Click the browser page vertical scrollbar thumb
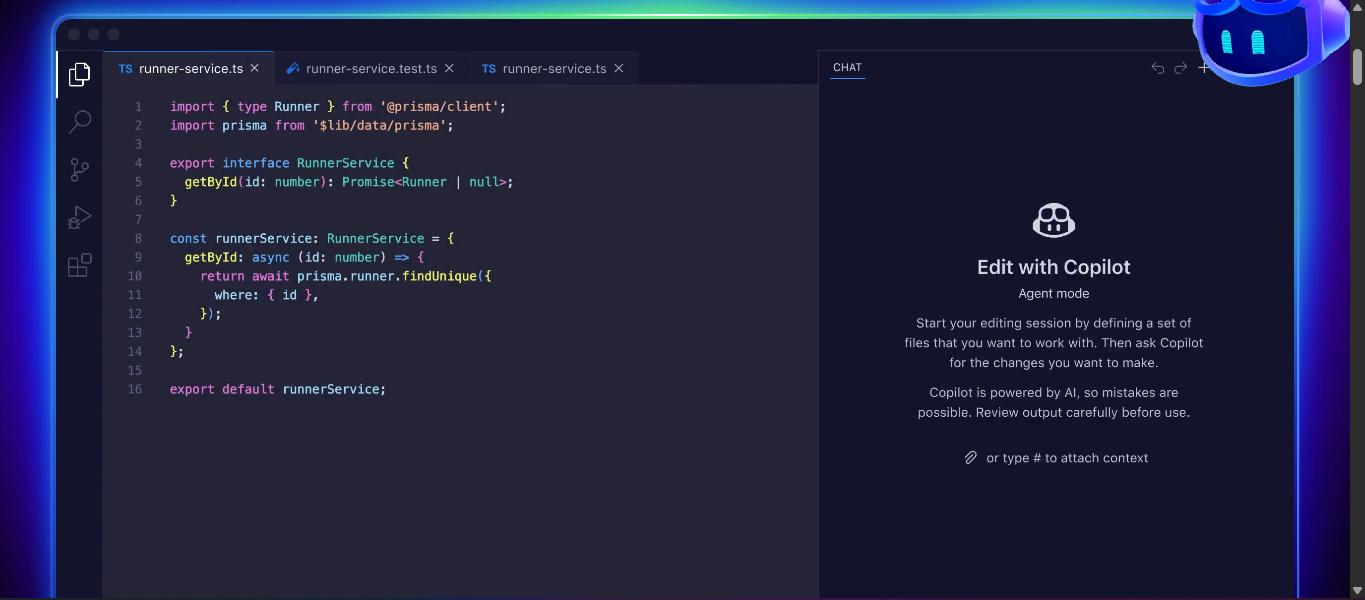The height and width of the screenshot is (600, 1365). pos(1357,68)
